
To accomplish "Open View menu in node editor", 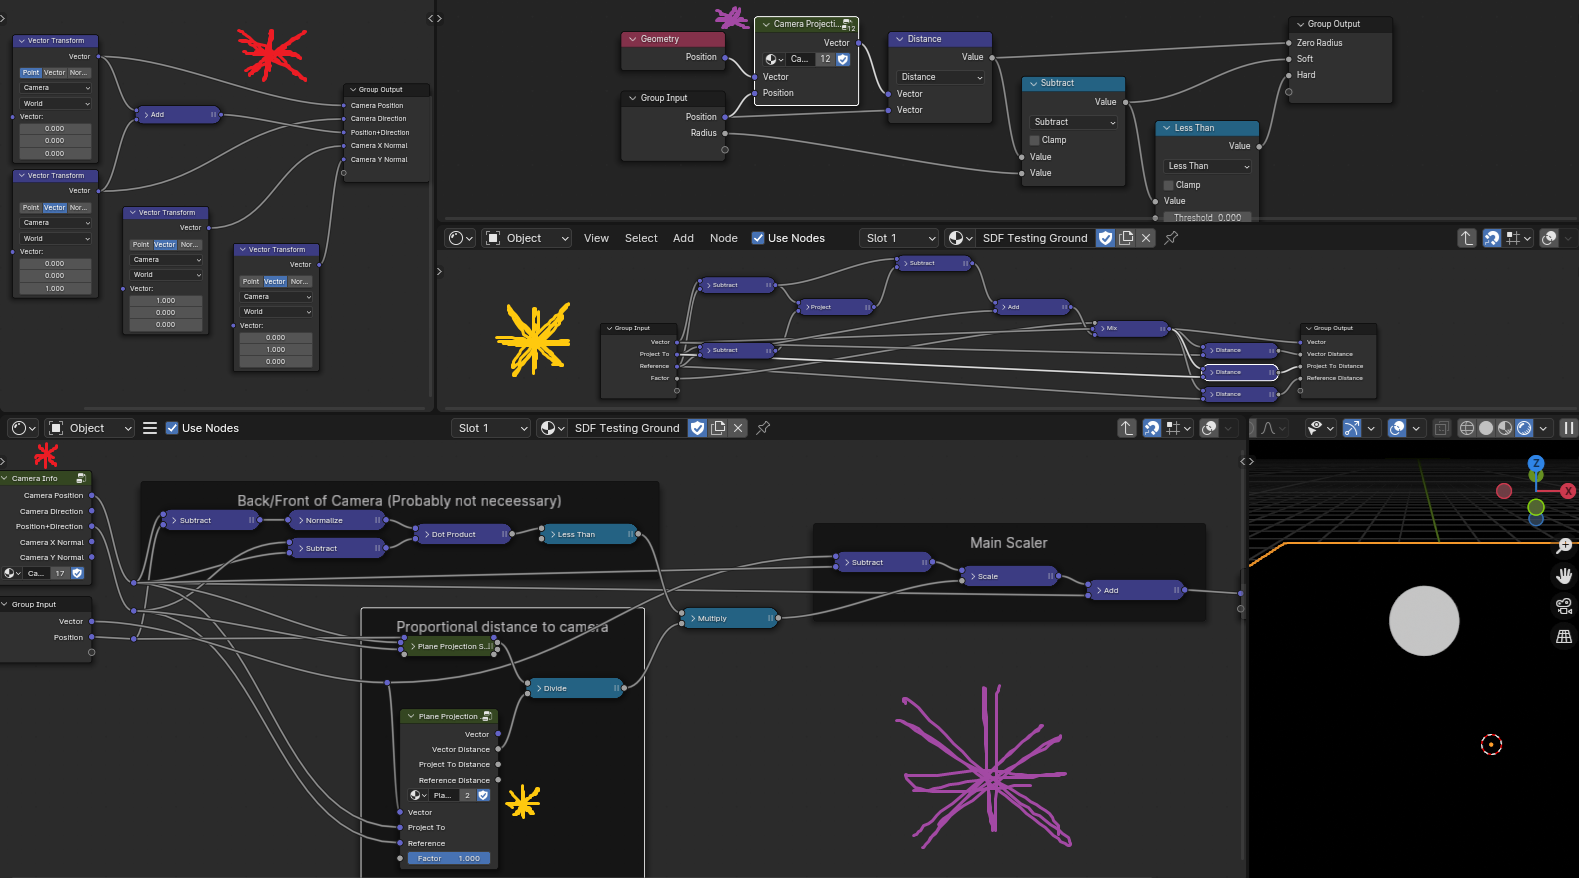I will (596, 238).
